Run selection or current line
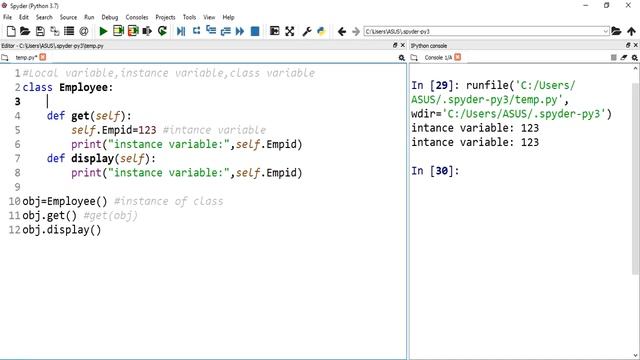The width and height of the screenshot is (640, 360). click(147, 31)
